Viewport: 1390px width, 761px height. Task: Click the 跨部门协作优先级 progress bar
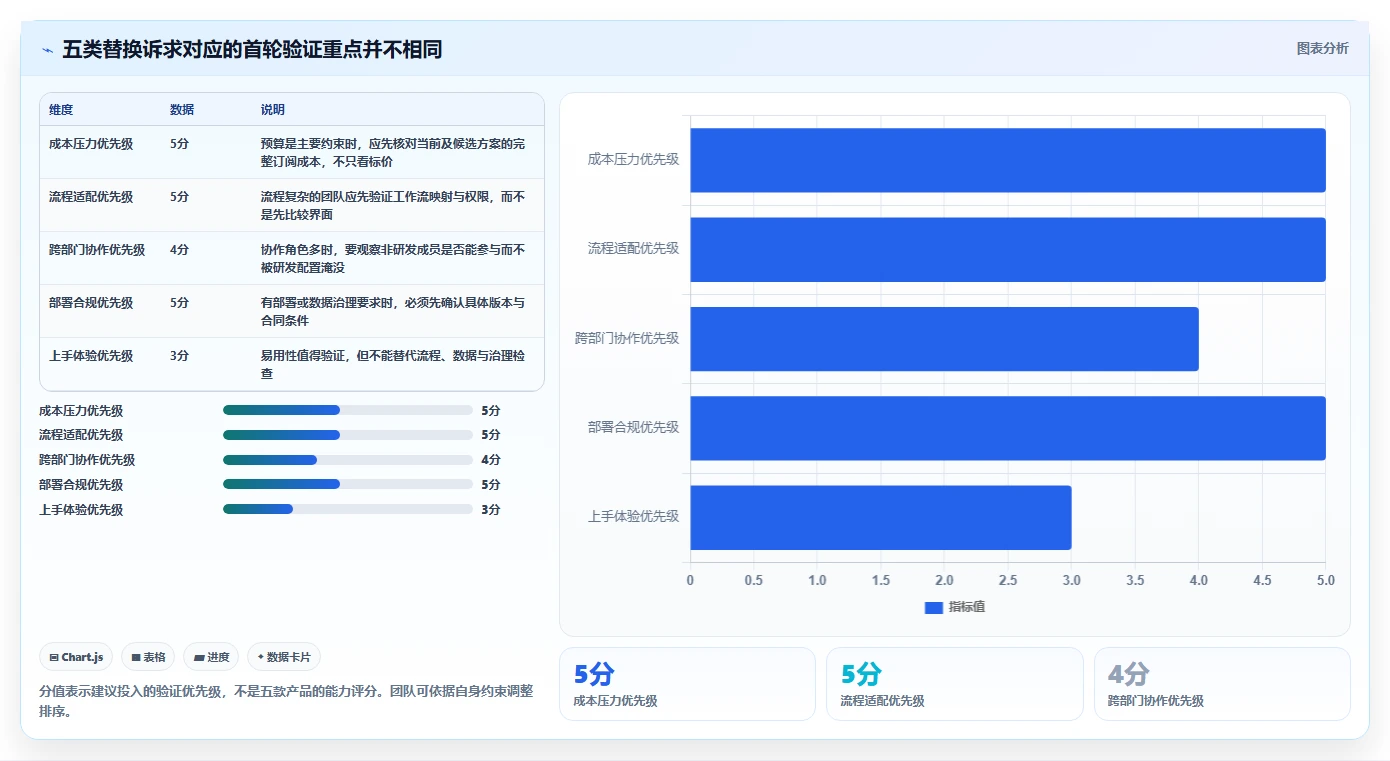[x=348, y=460]
